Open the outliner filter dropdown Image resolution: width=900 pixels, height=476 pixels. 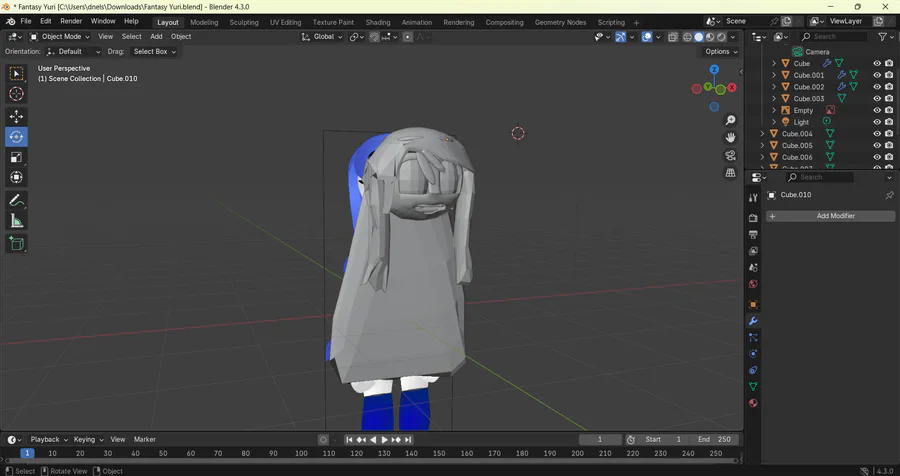click(886, 37)
